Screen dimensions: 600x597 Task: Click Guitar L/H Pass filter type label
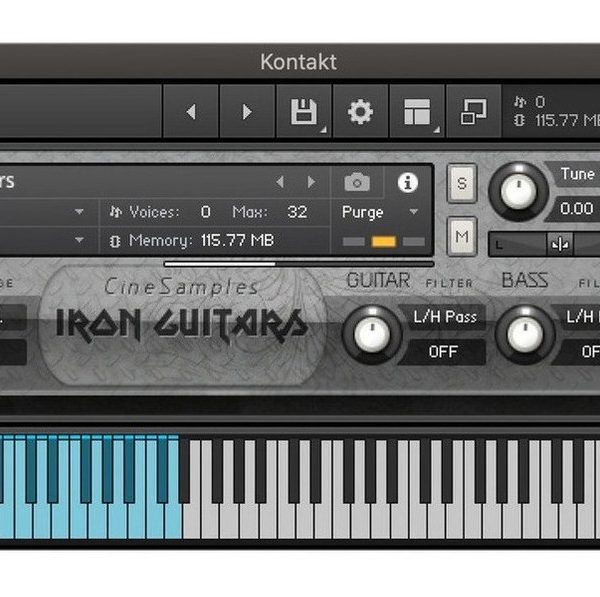pyautogui.click(x=445, y=317)
